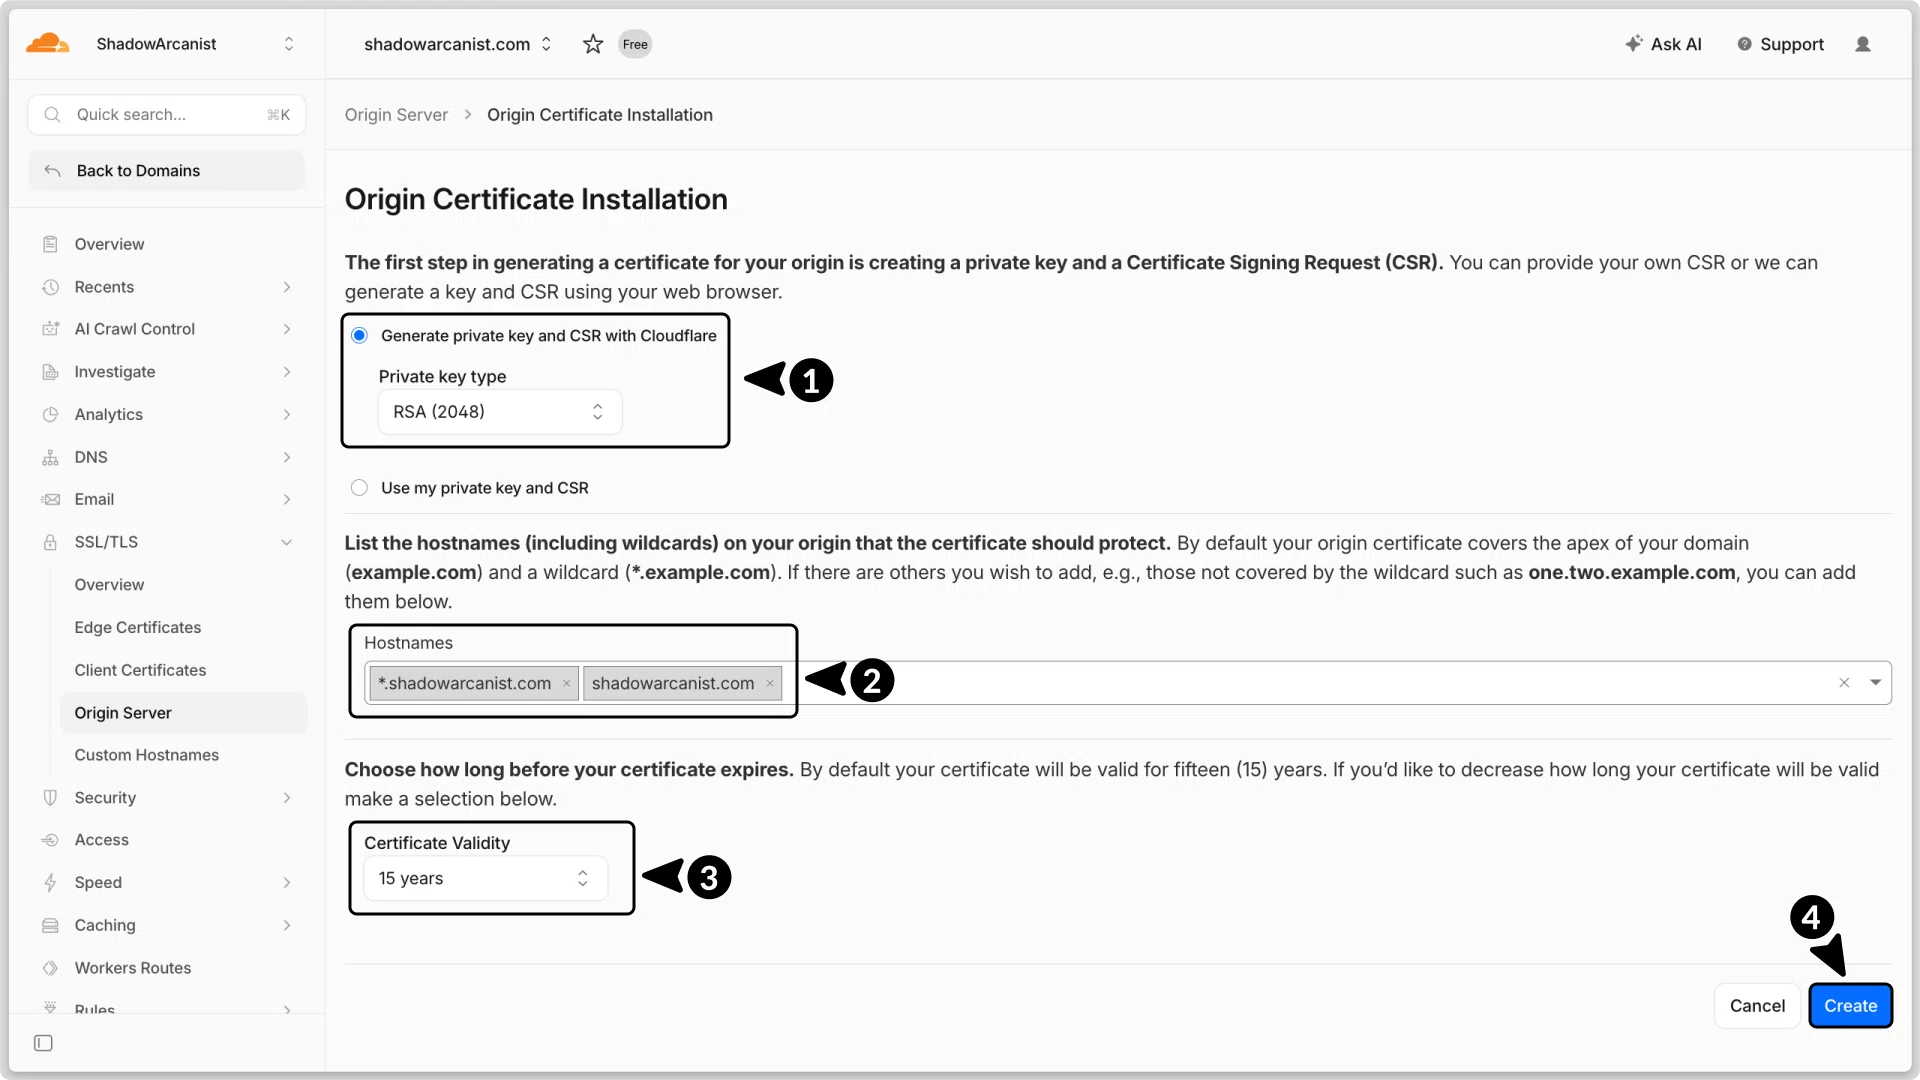Image resolution: width=1920 pixels, height=1080 pixels.
Task: Click the Cloudflare logo icon
Action: (x=47, y=44)
